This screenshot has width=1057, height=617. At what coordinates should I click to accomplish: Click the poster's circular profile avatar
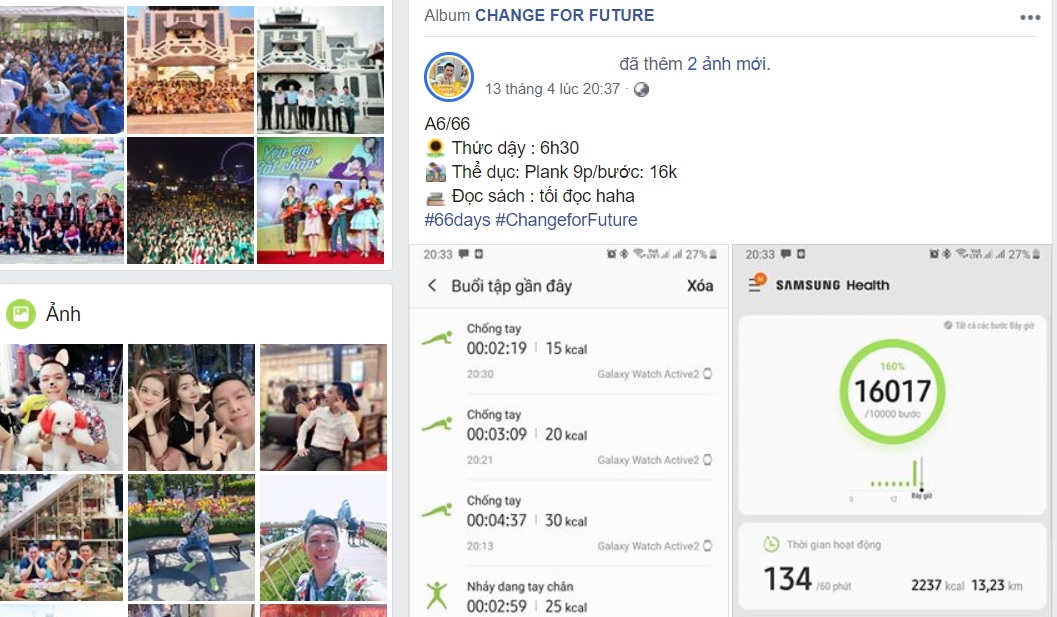click(448, 77)
